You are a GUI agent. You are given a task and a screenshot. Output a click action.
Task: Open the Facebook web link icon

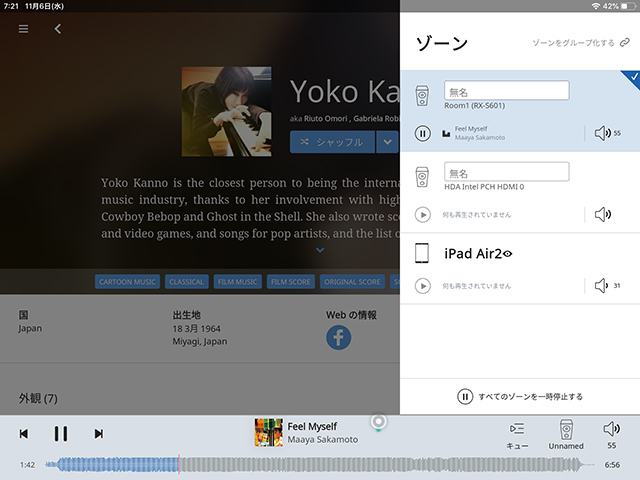tap(338, 338)
